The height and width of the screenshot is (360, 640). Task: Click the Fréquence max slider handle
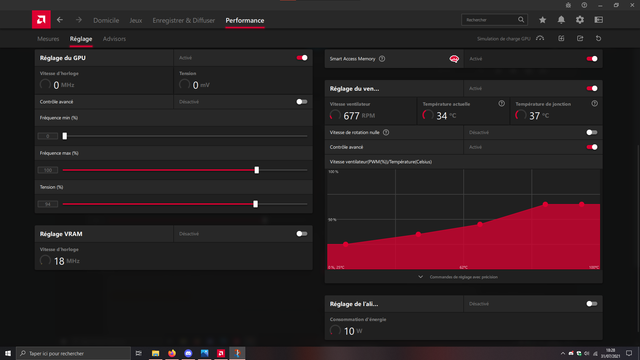pyautogui.click(x=257, y=170)
